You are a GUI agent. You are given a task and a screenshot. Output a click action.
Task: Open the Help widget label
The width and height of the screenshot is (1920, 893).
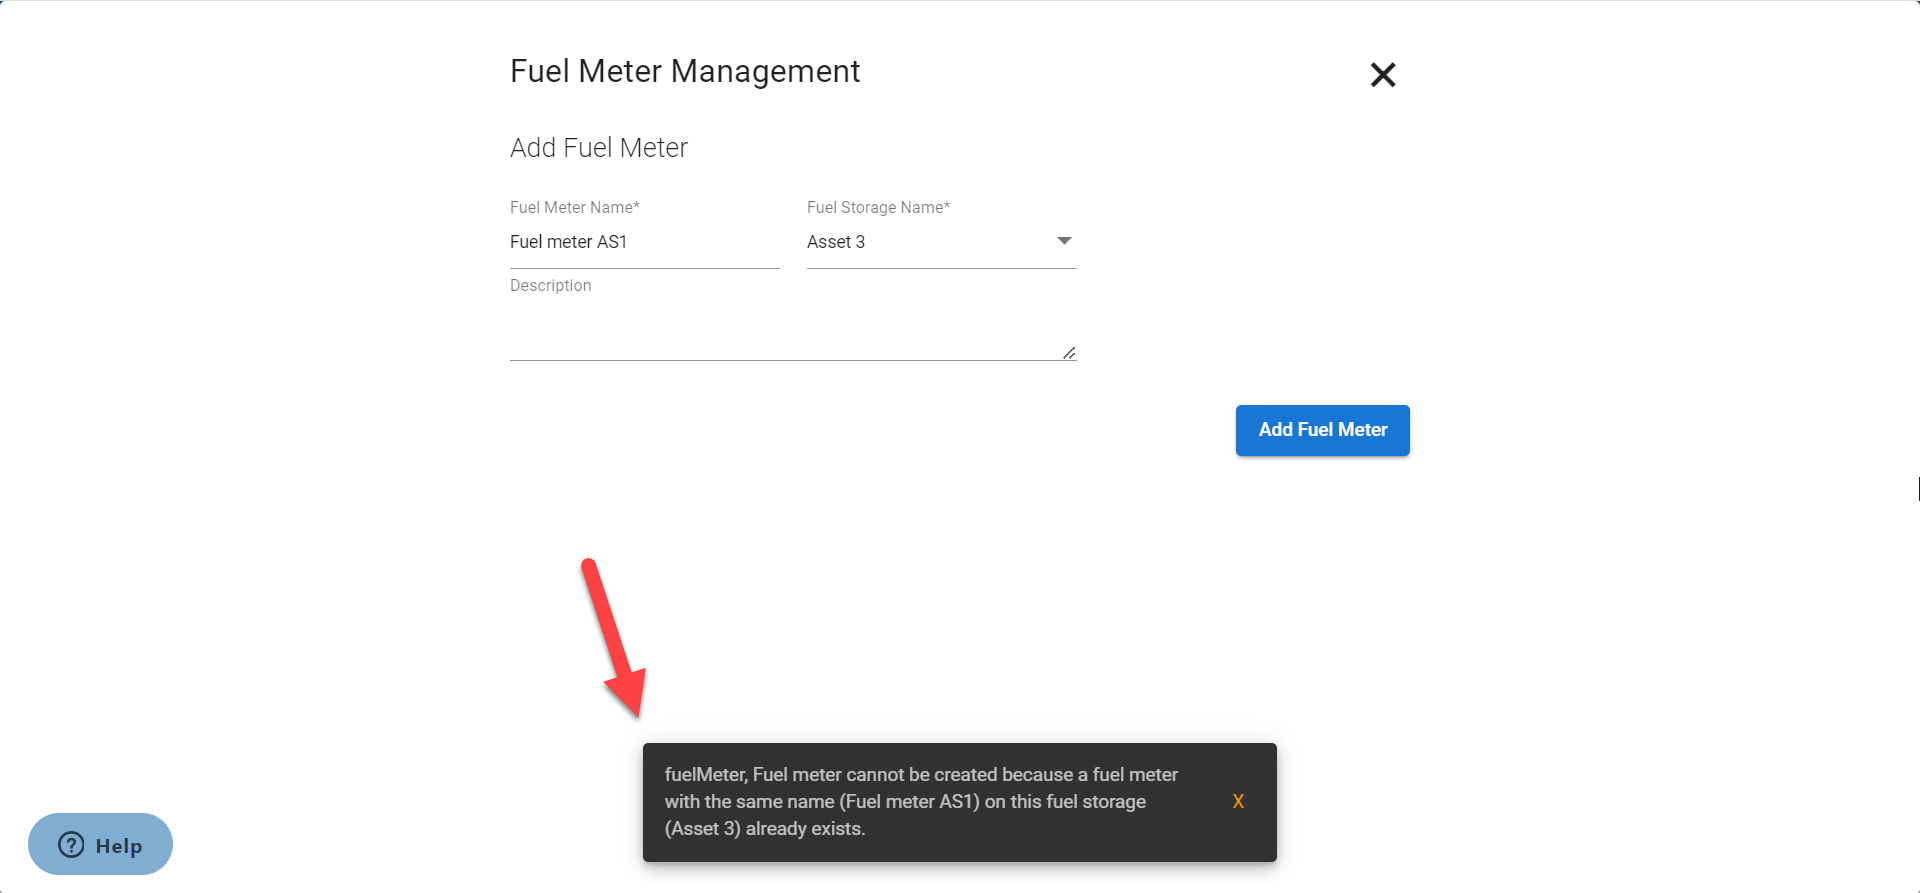pos(119,846)
